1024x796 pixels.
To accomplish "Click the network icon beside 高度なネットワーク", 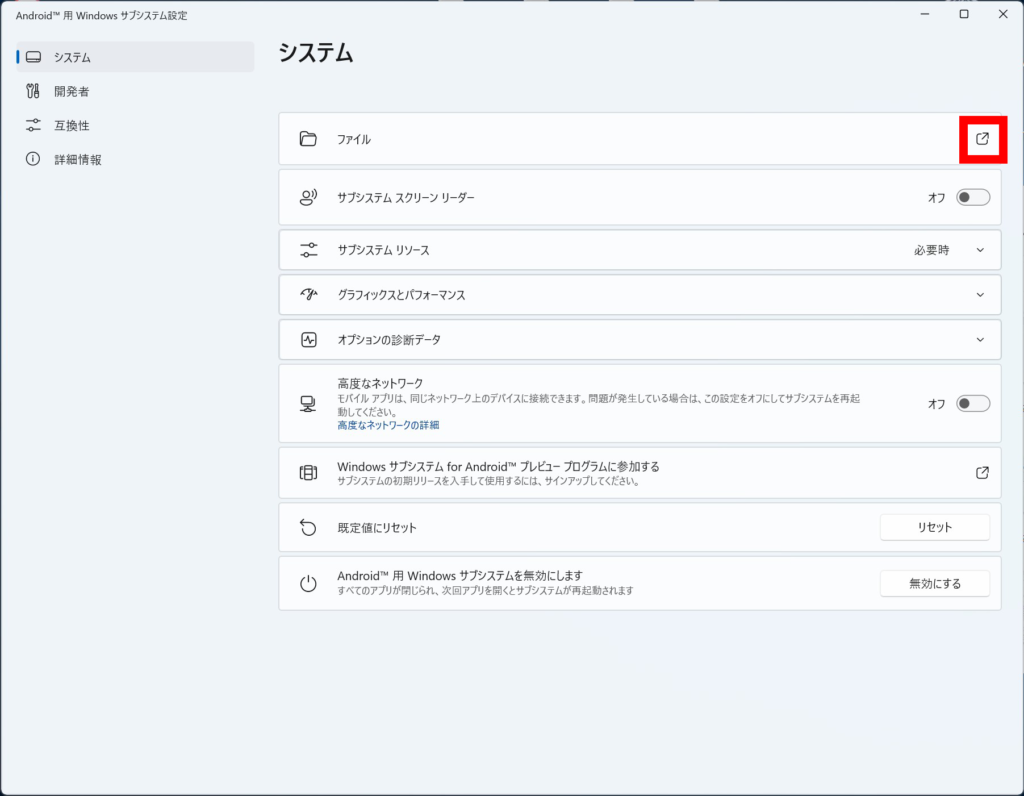I will click(308, 404).
